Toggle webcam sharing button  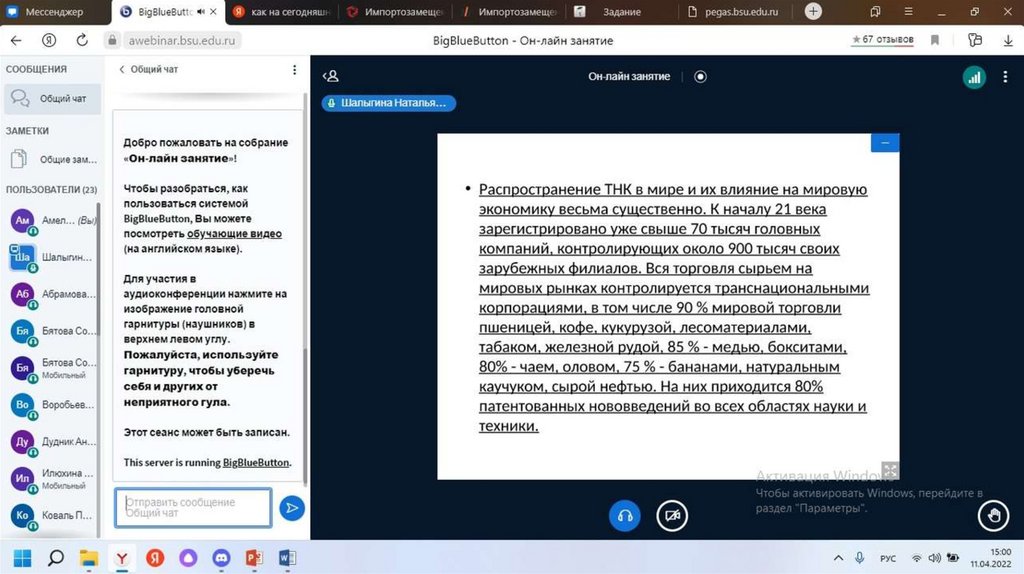tap(671, 515)
